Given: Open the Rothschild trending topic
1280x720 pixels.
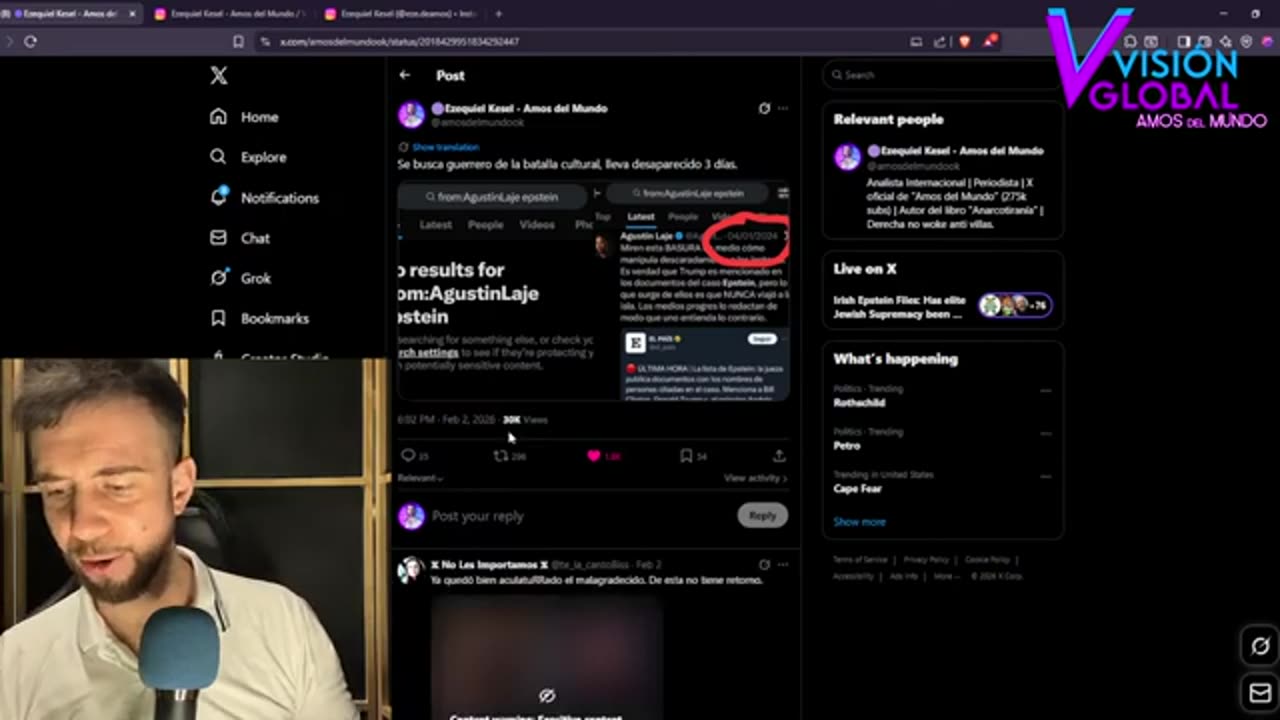Looking at the screenshot, I should (x=857, y=403).
